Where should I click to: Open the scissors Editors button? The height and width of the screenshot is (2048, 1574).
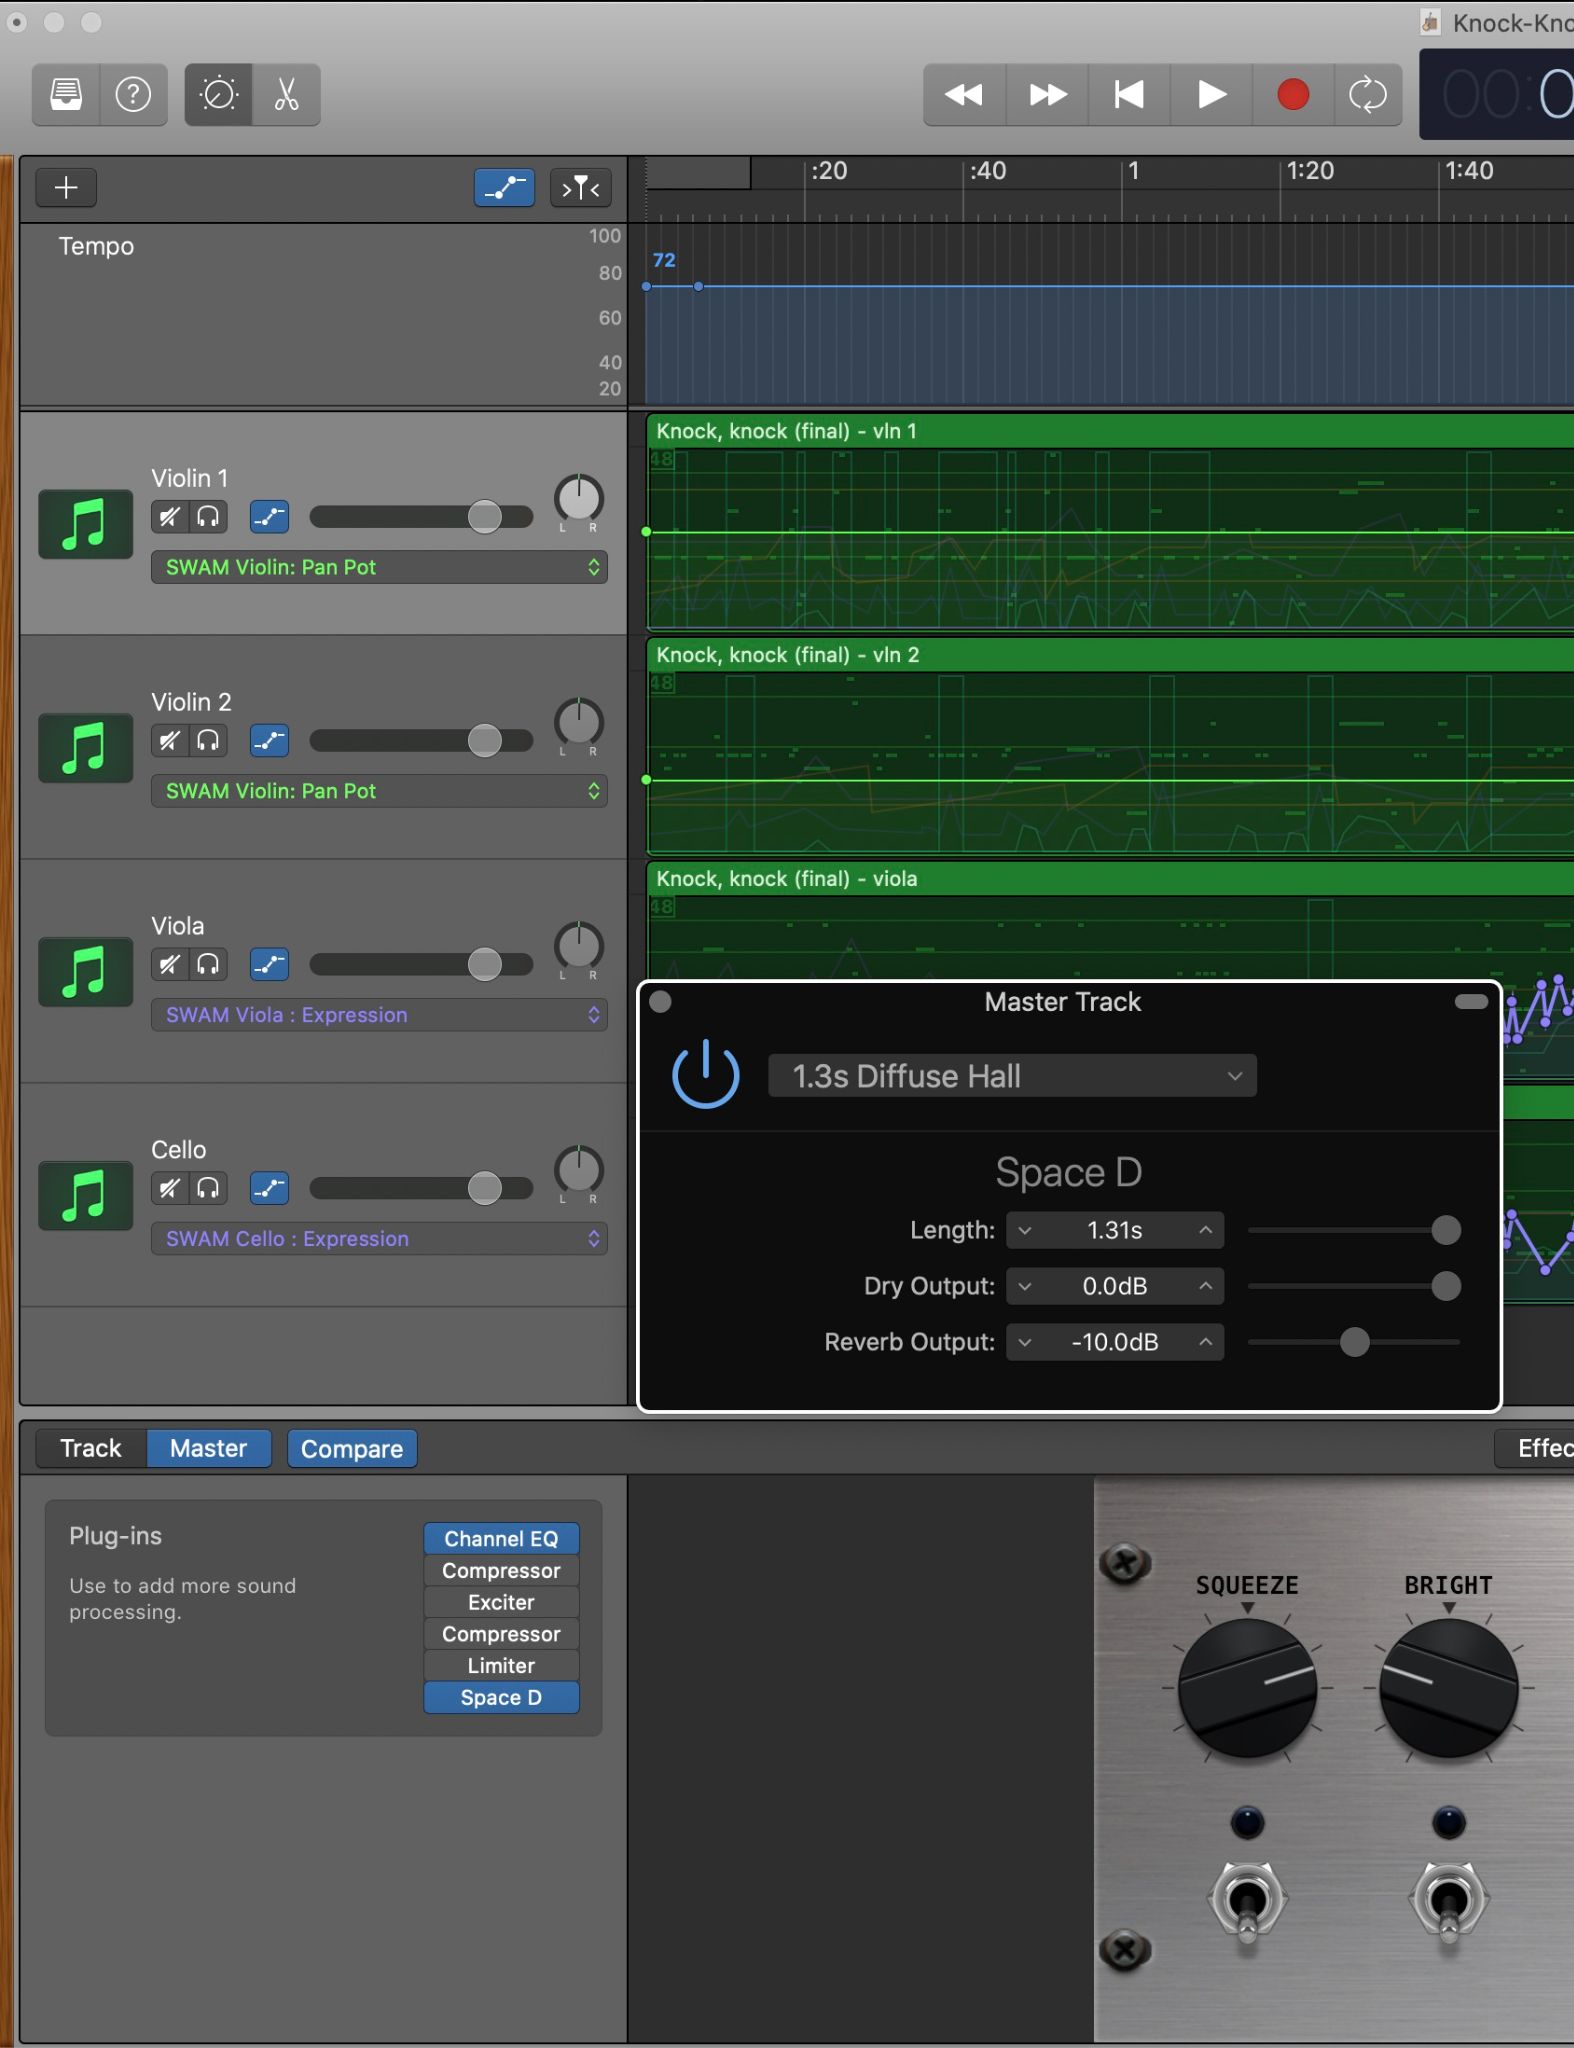point(287,95)
